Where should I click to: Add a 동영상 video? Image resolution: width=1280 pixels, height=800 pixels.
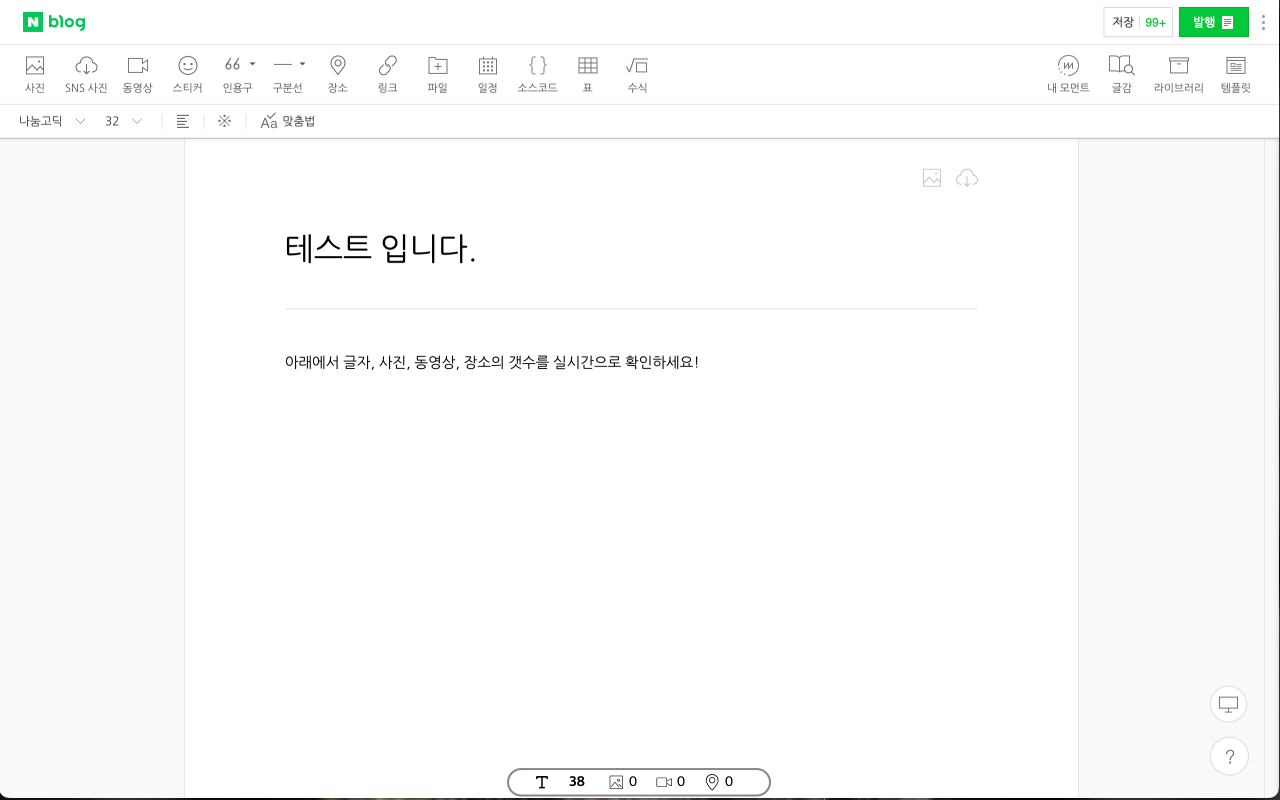click(x=138, y=74)
